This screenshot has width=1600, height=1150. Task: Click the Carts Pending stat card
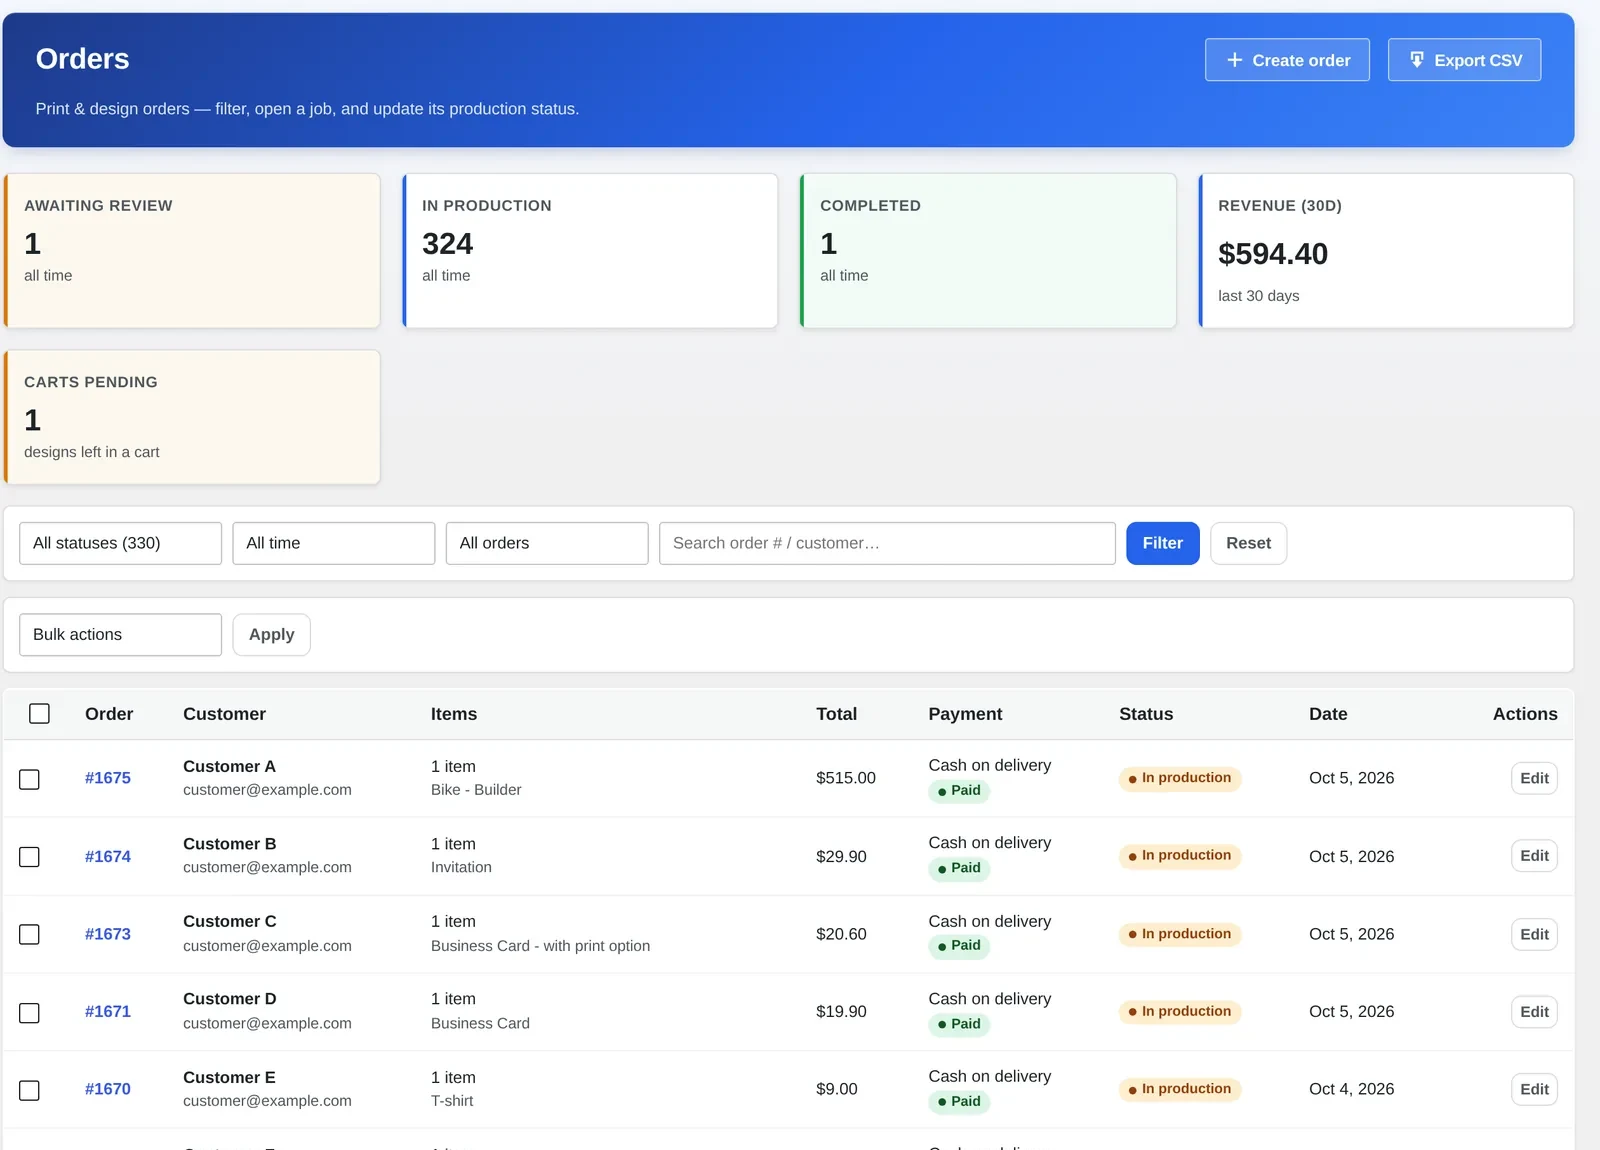[192, 417]
